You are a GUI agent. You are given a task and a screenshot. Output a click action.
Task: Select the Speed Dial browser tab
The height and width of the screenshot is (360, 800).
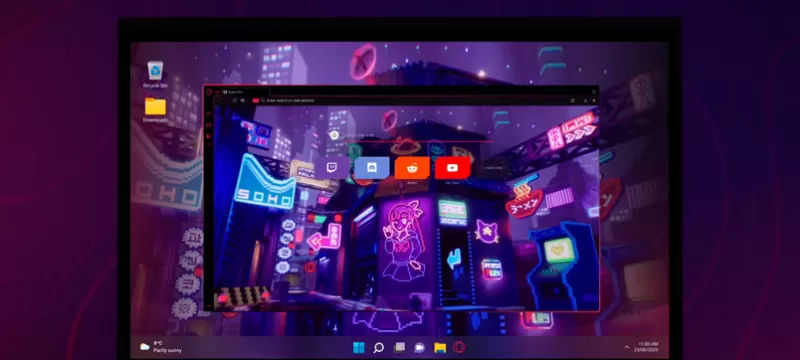(245, 92)
